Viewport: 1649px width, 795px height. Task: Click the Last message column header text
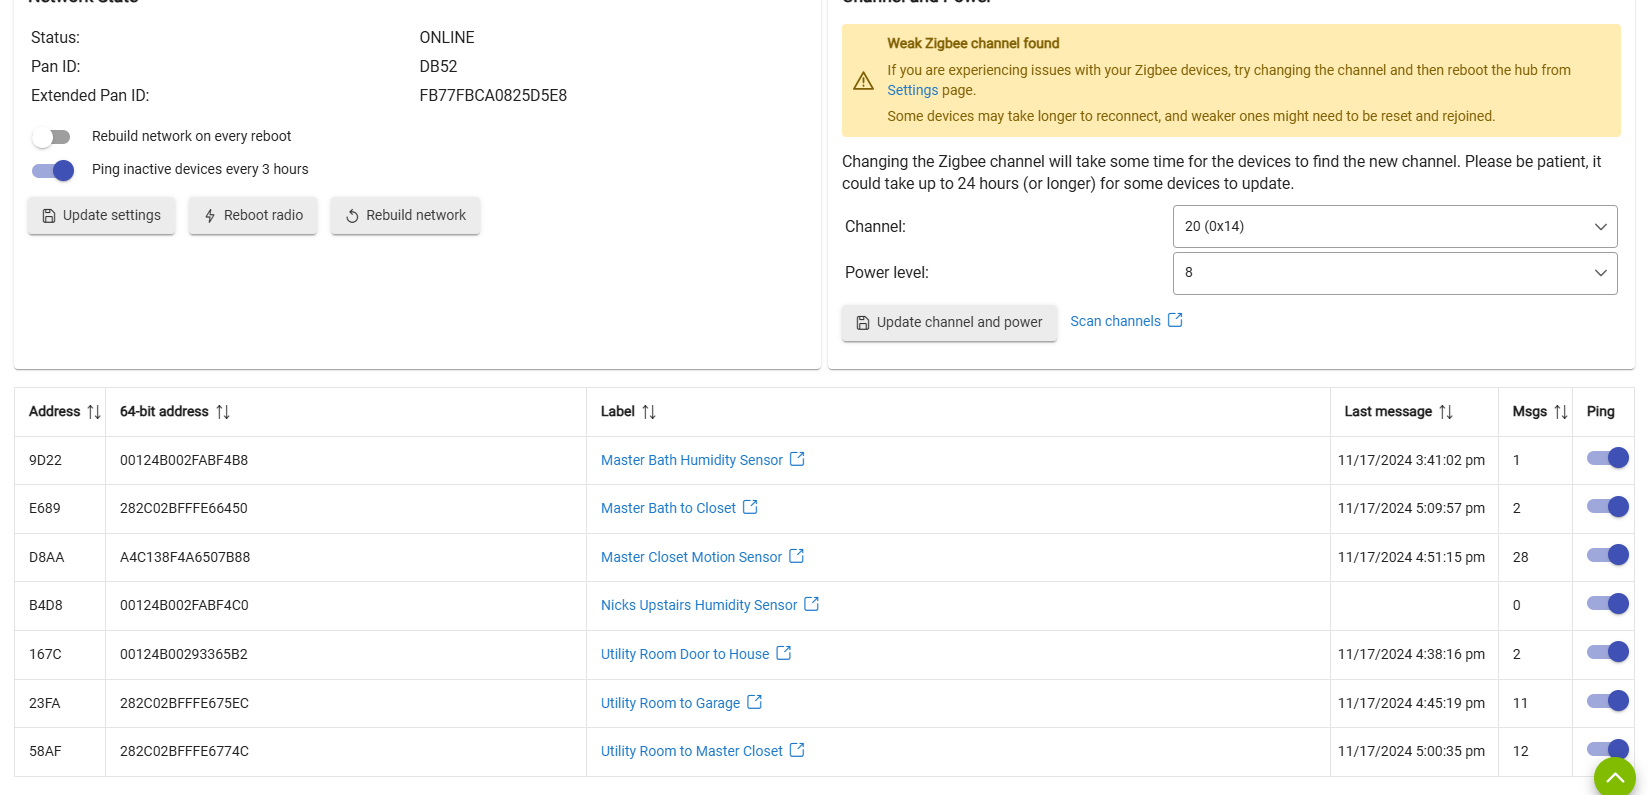click(1388, 412)
